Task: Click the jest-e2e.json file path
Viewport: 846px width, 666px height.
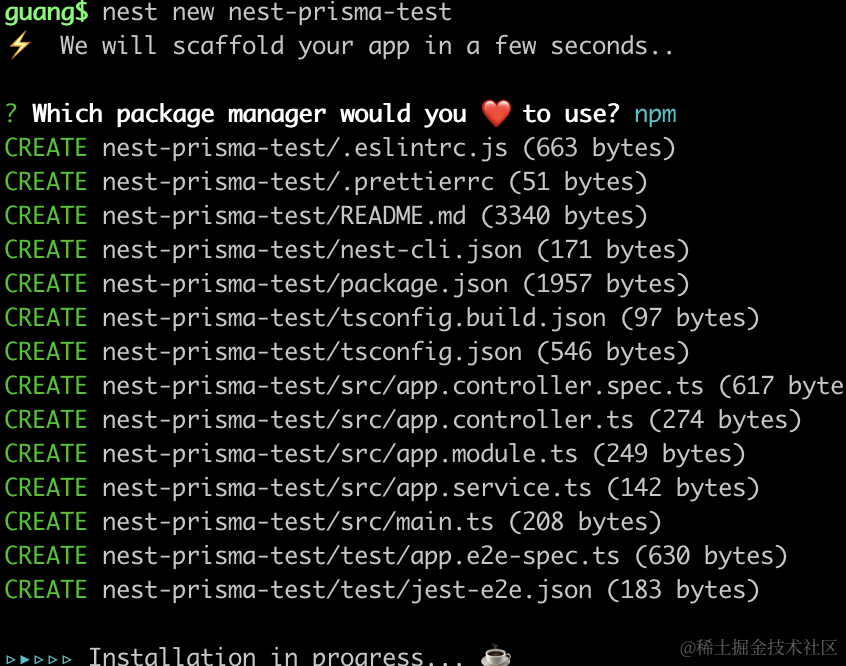Action: pos(347,590)
